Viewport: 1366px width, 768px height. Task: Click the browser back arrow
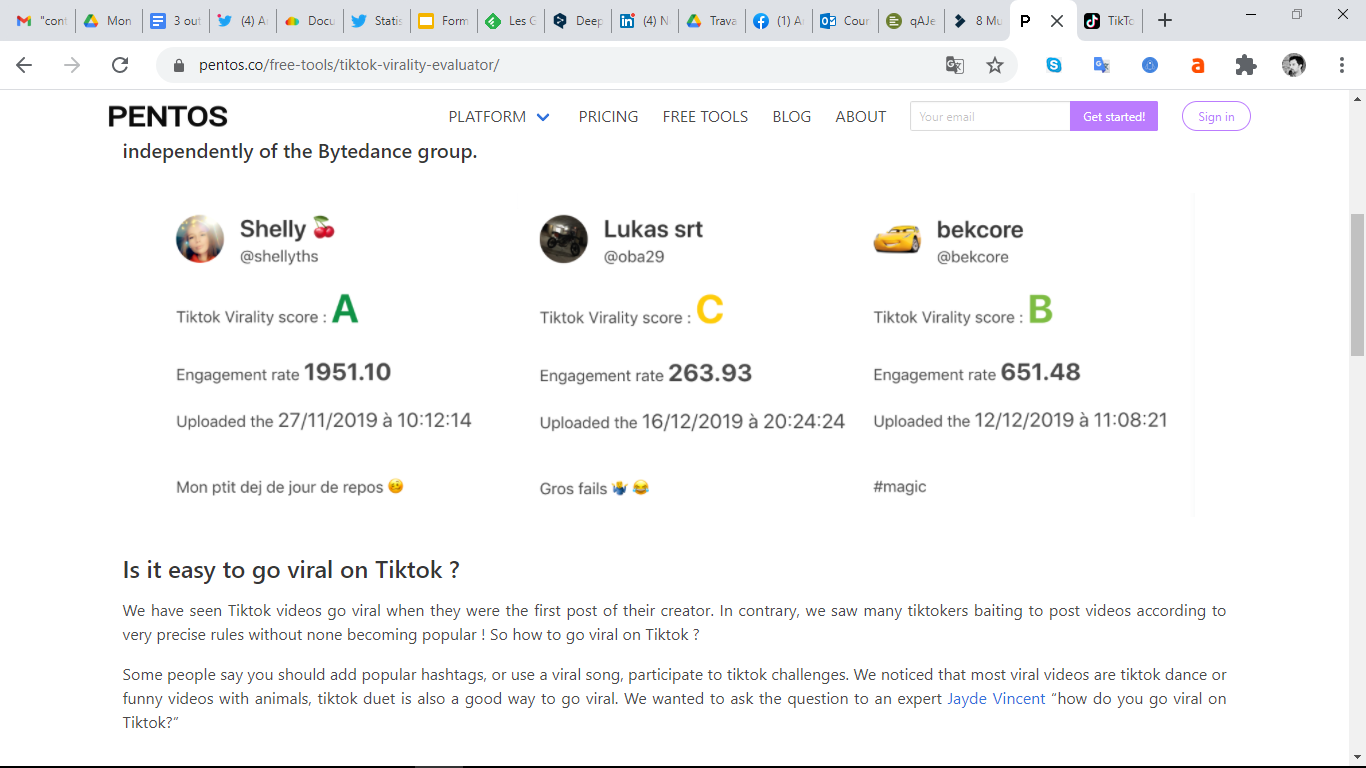coord(24,65)
